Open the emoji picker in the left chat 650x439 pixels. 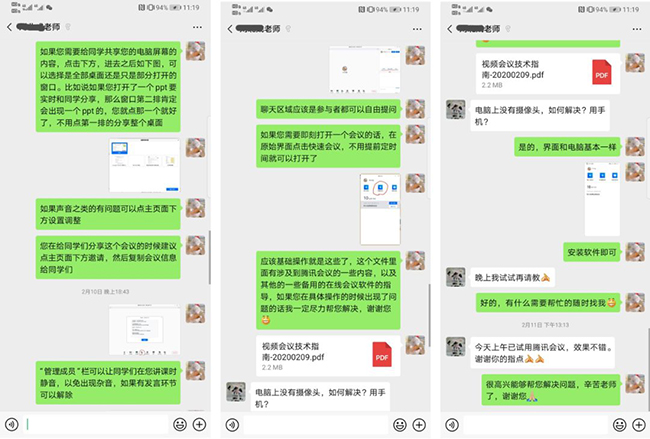pyautogui.click(x=180, y=424)
